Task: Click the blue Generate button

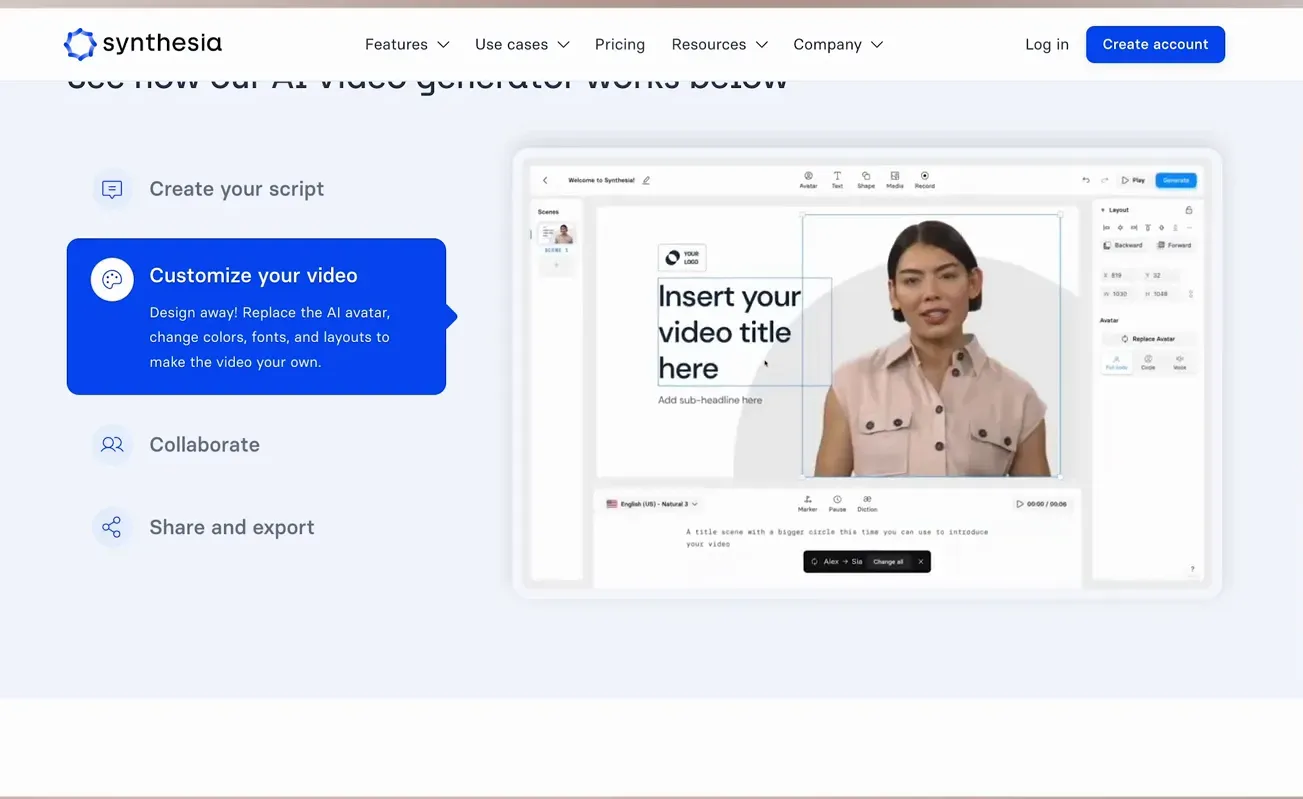Action: click(1176, 180)
